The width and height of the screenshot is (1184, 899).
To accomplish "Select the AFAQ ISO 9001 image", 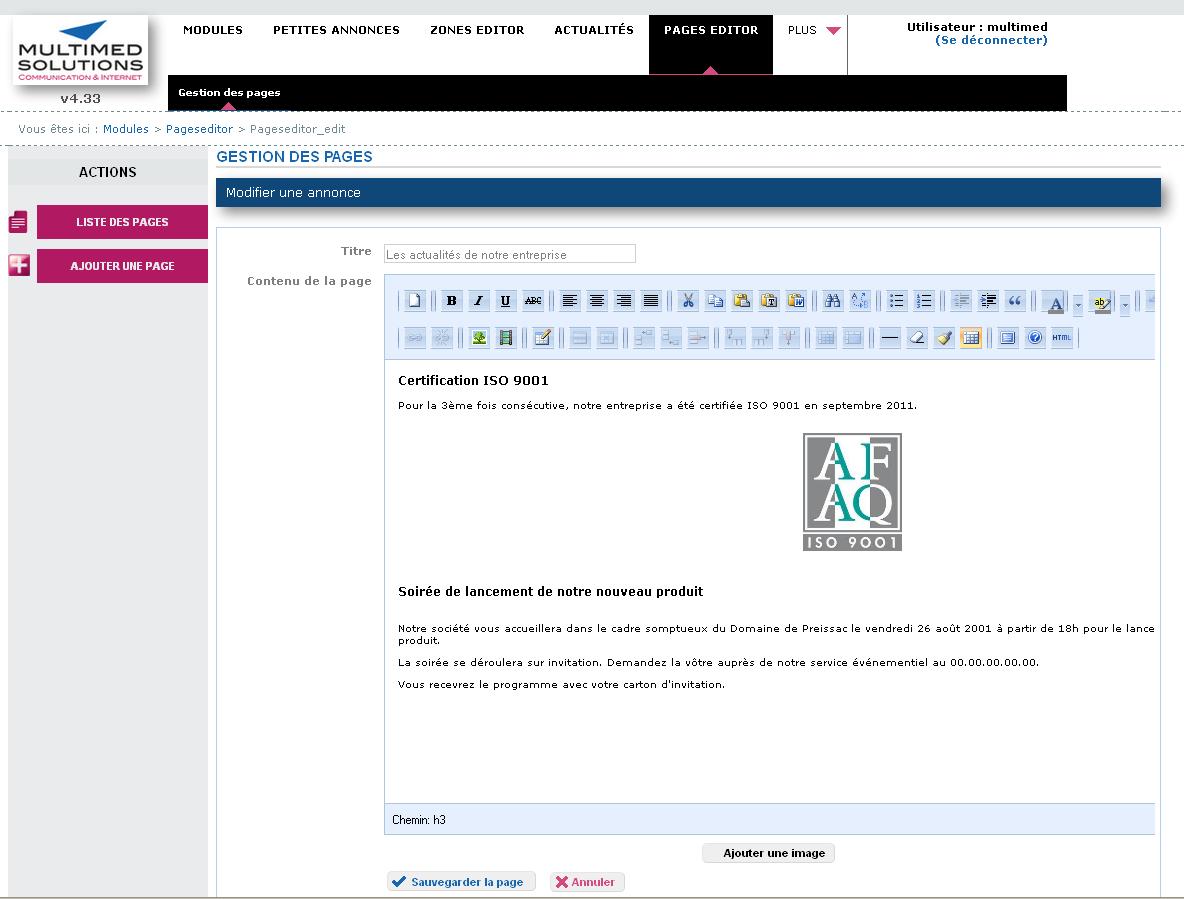I will (x=852, y=491).
